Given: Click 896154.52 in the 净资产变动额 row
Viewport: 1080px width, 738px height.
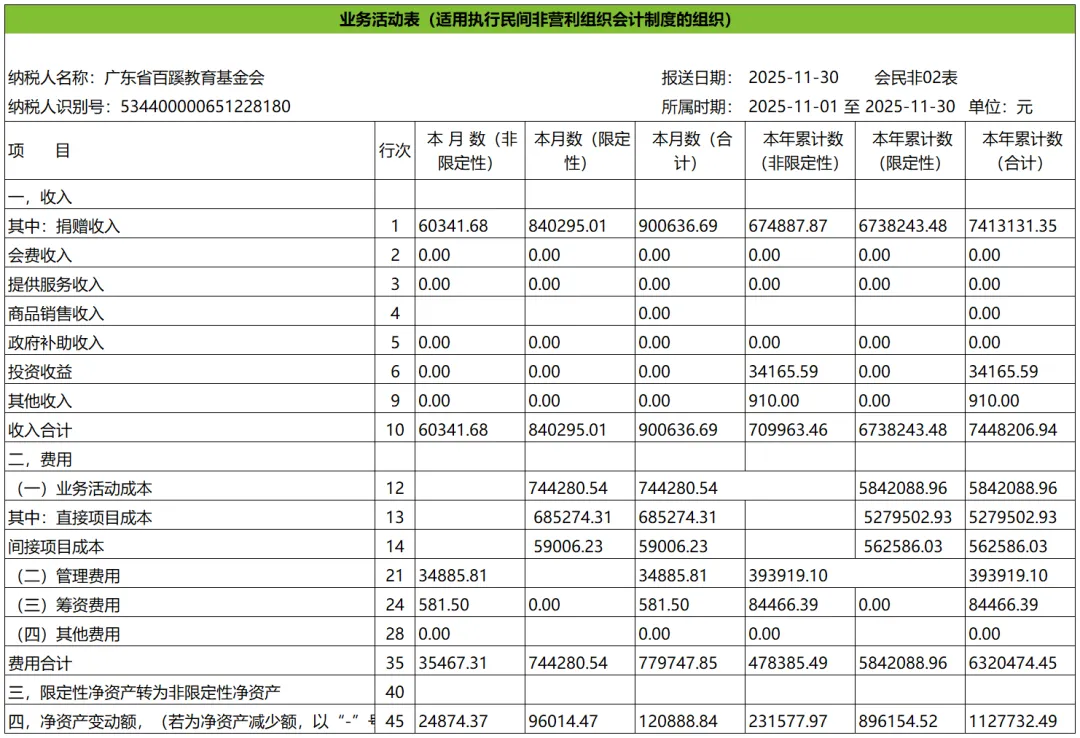Looking at the screenshot, I should tap(898, 721).
